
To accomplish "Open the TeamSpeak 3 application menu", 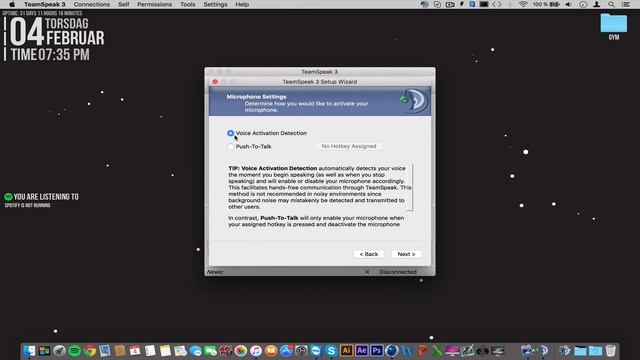I will tap(44, 4).
